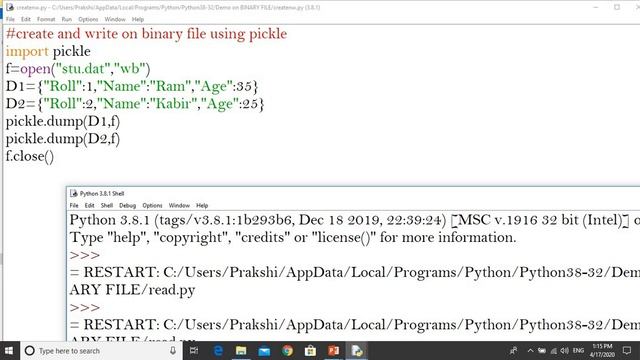Maximize the createnw.py editor window

pyautogui.click(x=617, y=7)
